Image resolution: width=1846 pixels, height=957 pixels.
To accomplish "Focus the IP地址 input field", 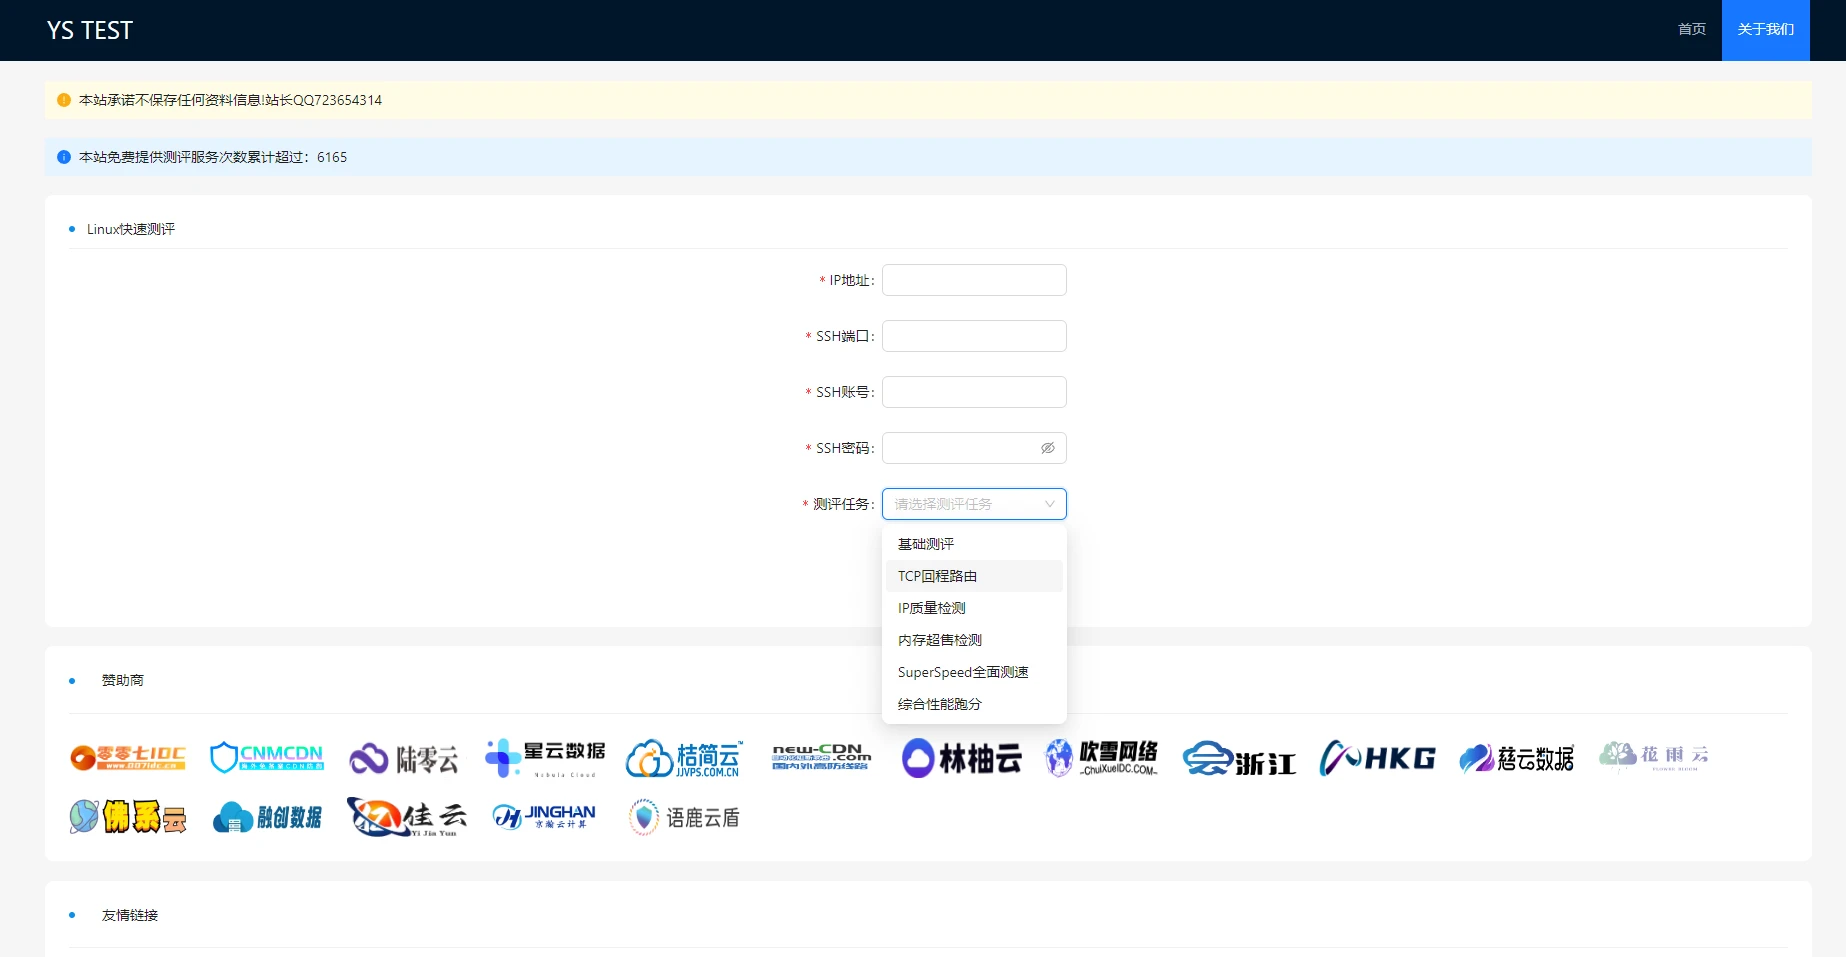I will point(973,280).
